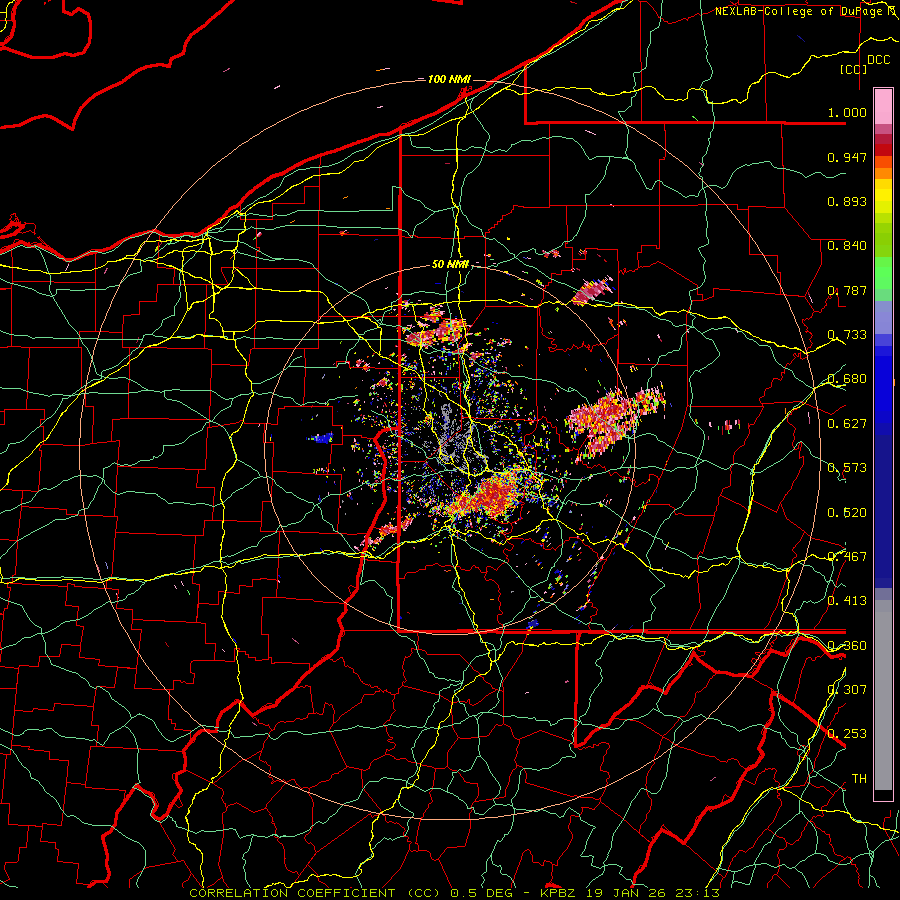The height and width of the screenshot is (900, 900).
Task: Select the 0.467 scale value
Action: [x=847, y=557]
